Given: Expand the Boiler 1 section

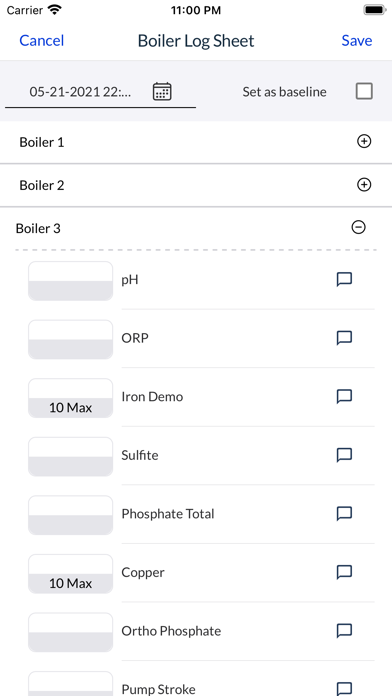Looking at the screenshot, I should 364,142.
